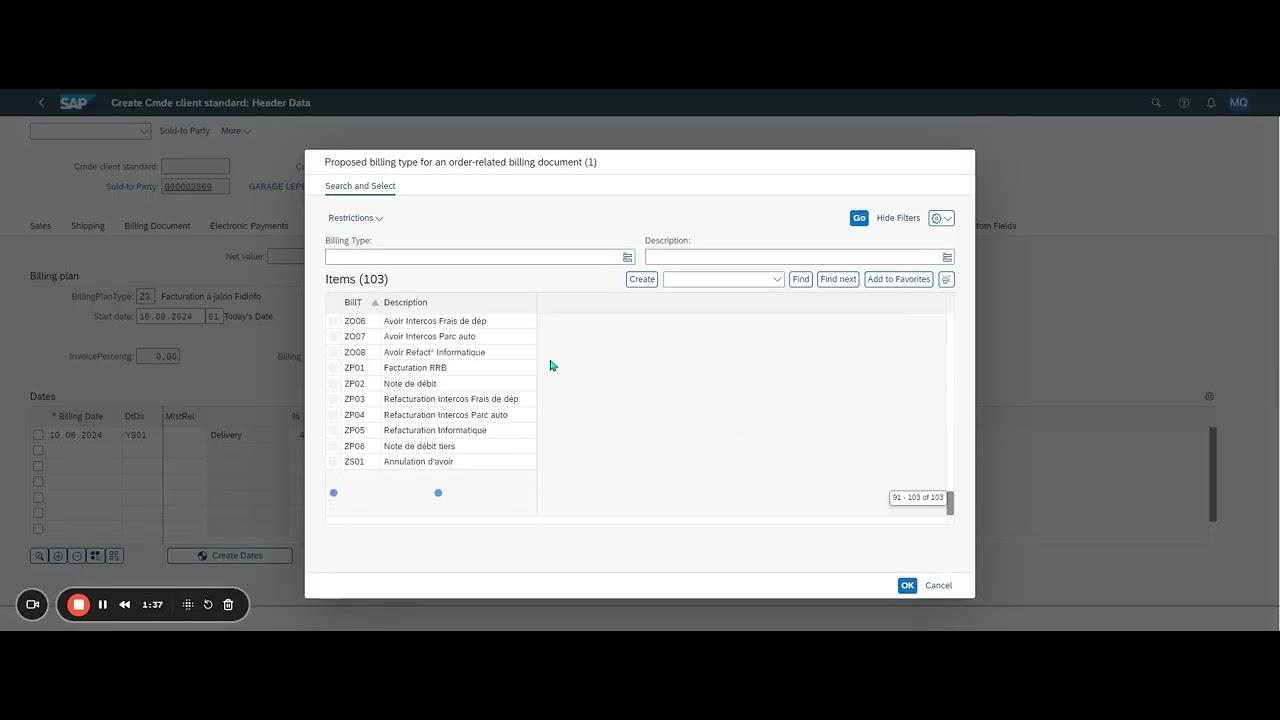The height and width of the screenshot is (720, 1280).
Task: Click the camera icon in recorder overlay
Action: [x=32, y=604]
